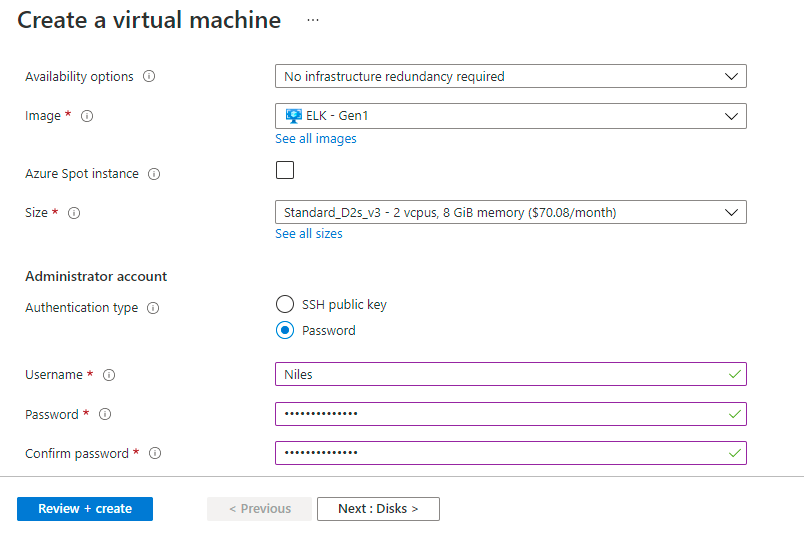The width and height of the screenshot is (804, 541).
Task: Click the Username field containing Niles
Action: [x=500, y=374]
